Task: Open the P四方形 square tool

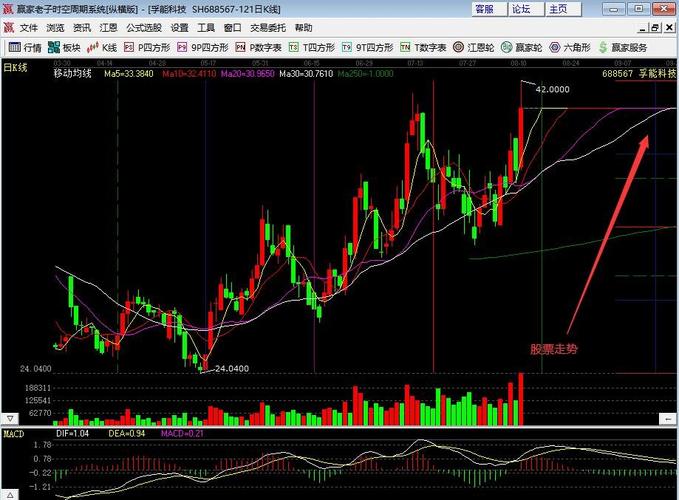Action: pos(148,47)
